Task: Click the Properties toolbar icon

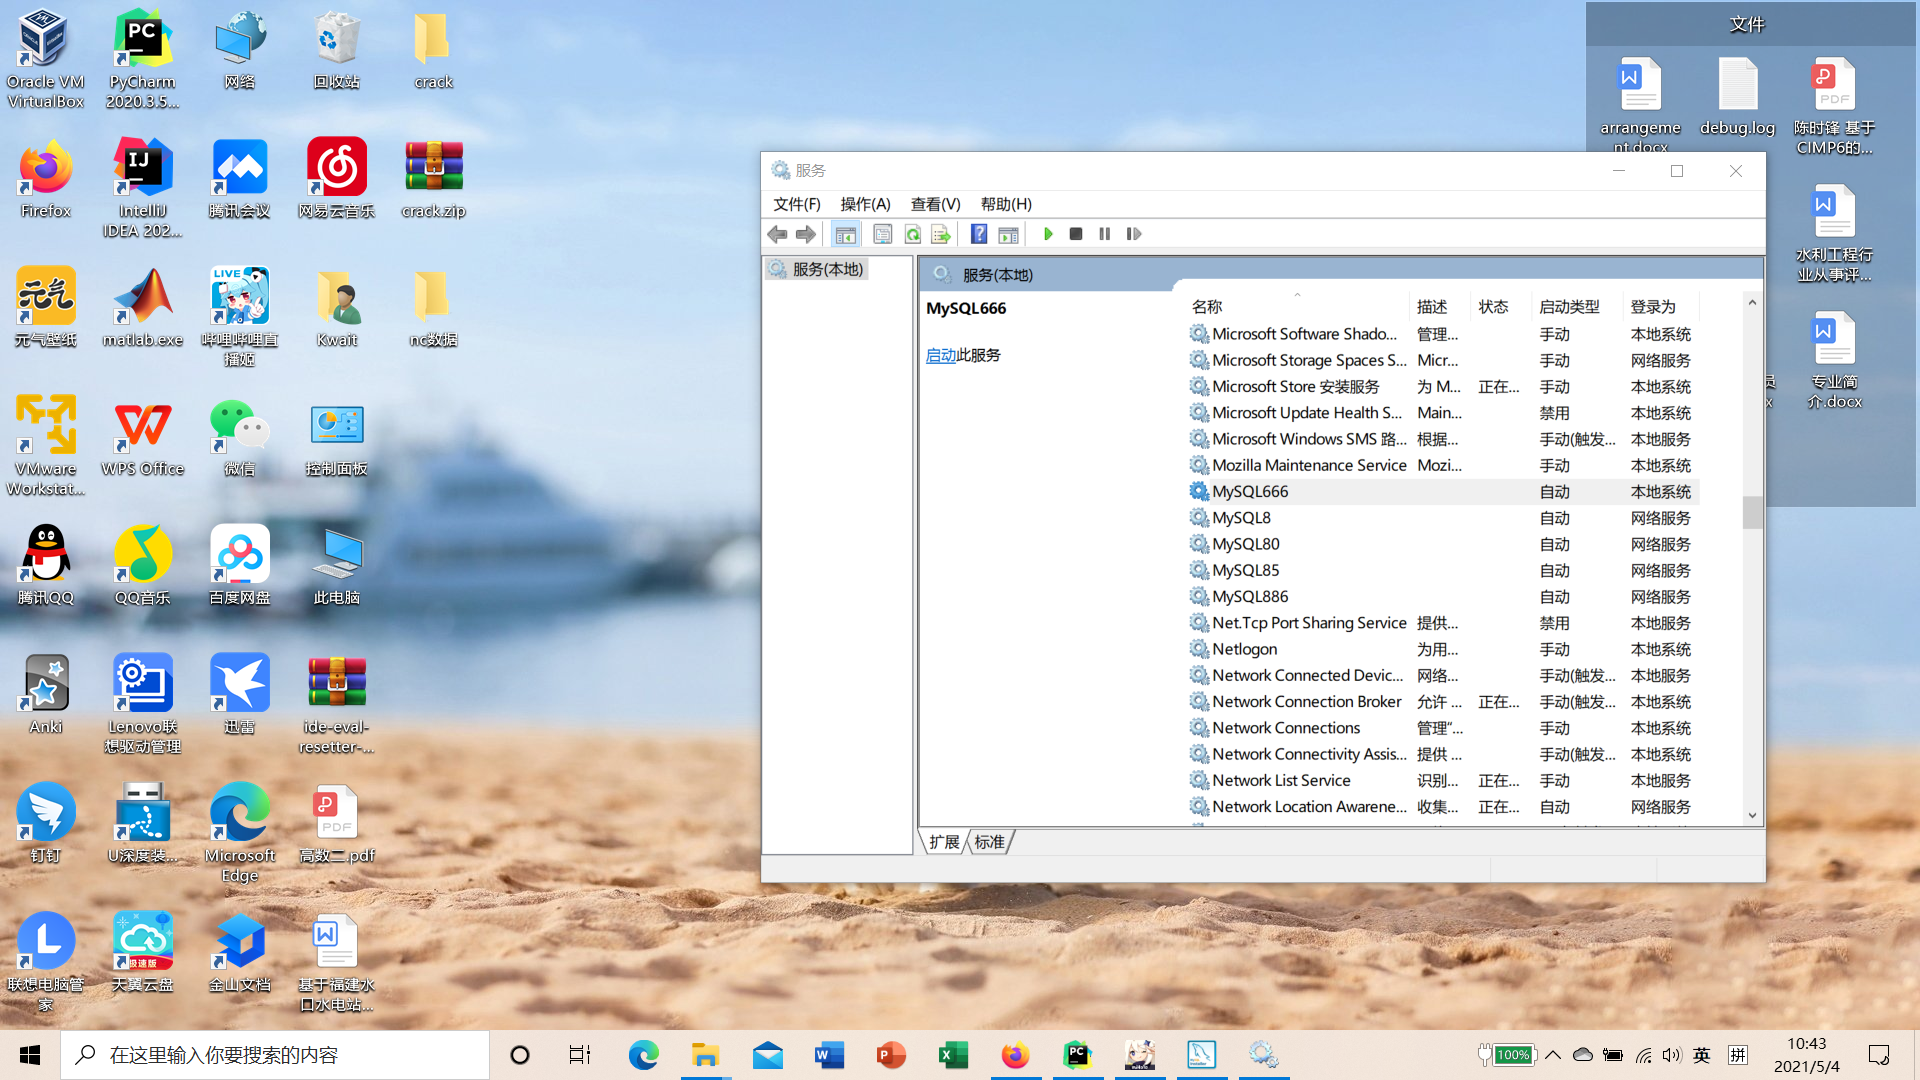Action: click(882, 234)
